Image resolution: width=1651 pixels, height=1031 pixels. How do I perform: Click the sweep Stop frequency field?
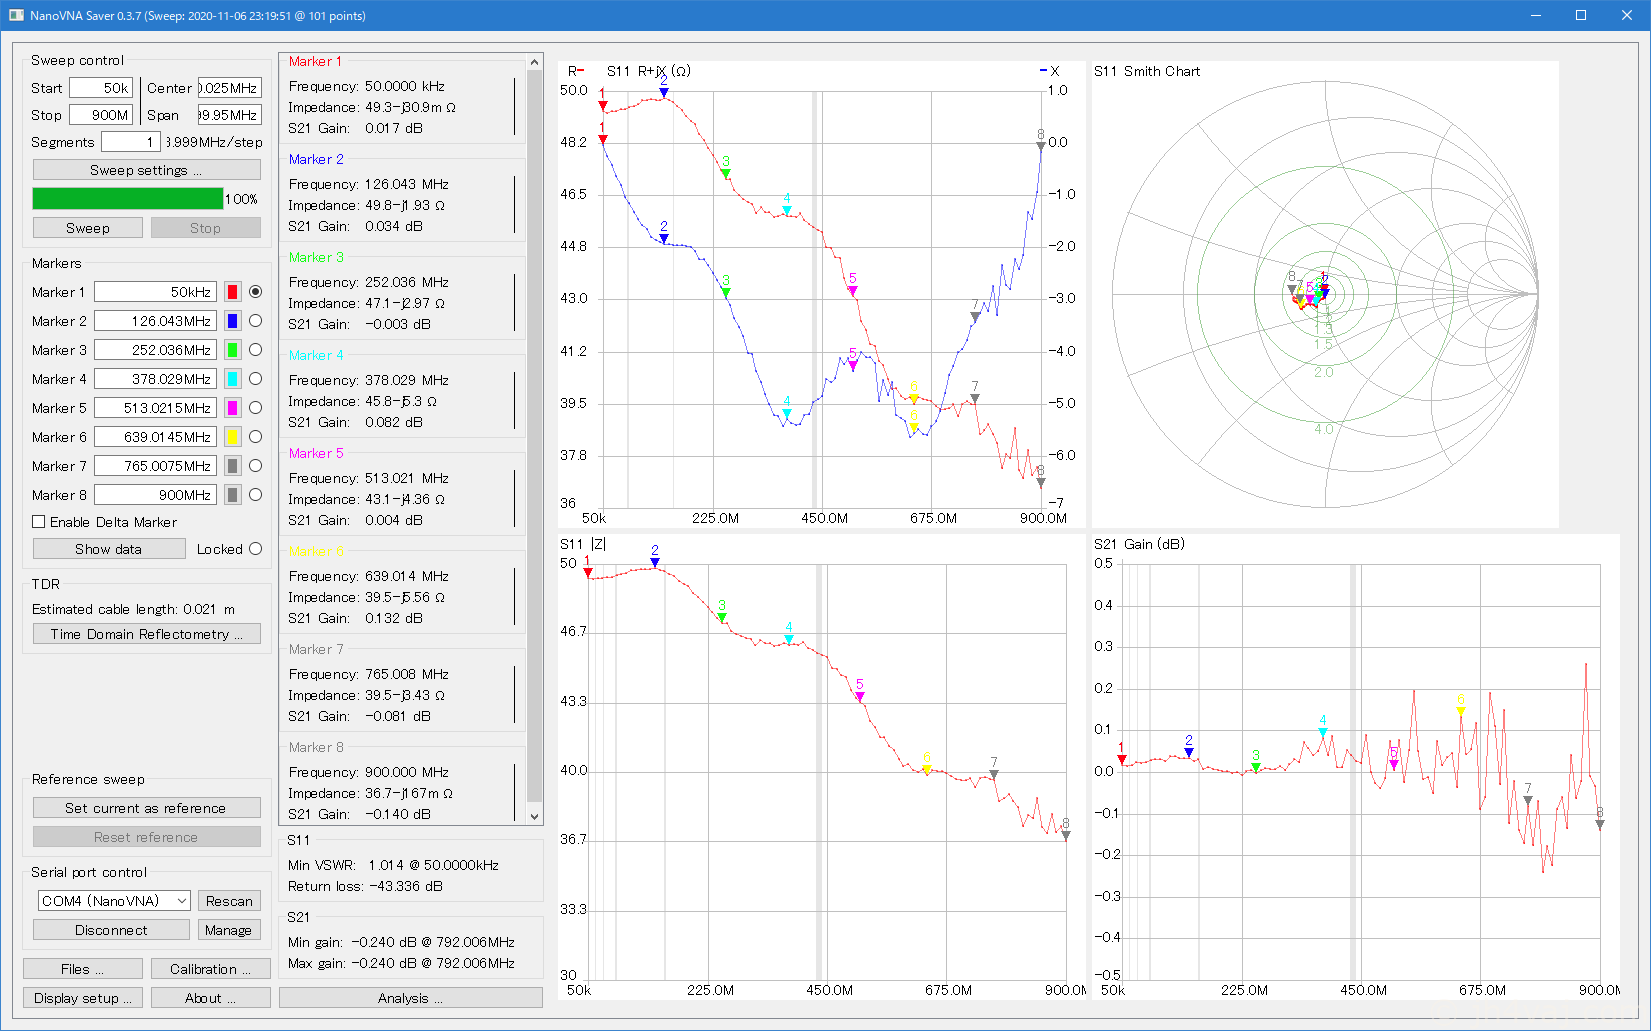tap(101, 115)
